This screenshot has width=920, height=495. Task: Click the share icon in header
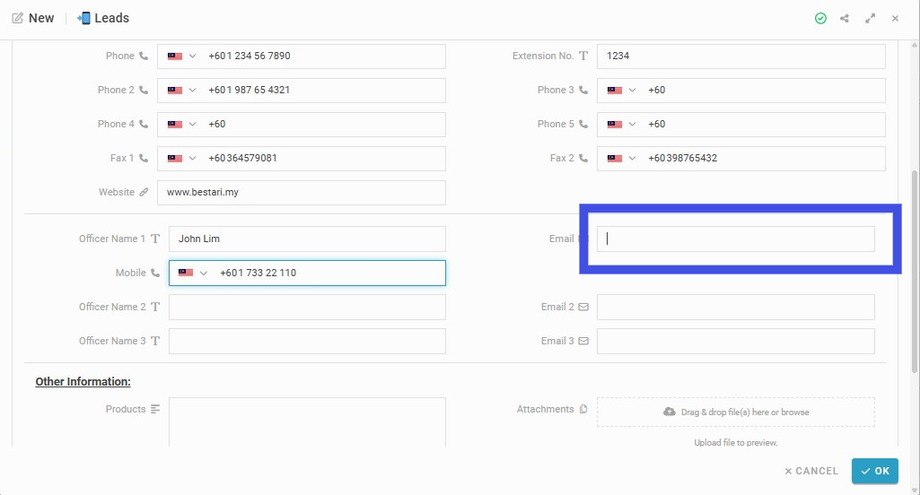(x=845, y=18)
